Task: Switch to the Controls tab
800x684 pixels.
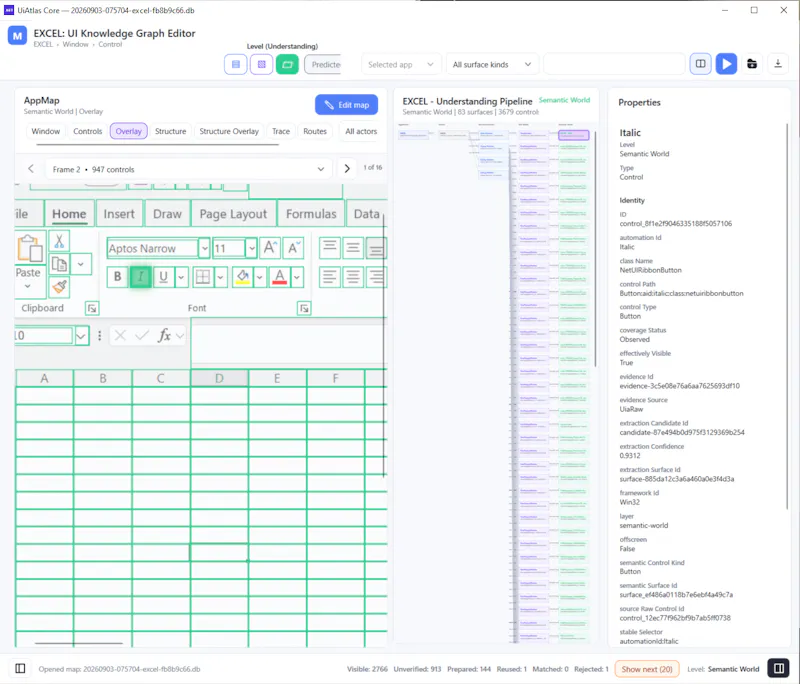Action: (87, 131)
